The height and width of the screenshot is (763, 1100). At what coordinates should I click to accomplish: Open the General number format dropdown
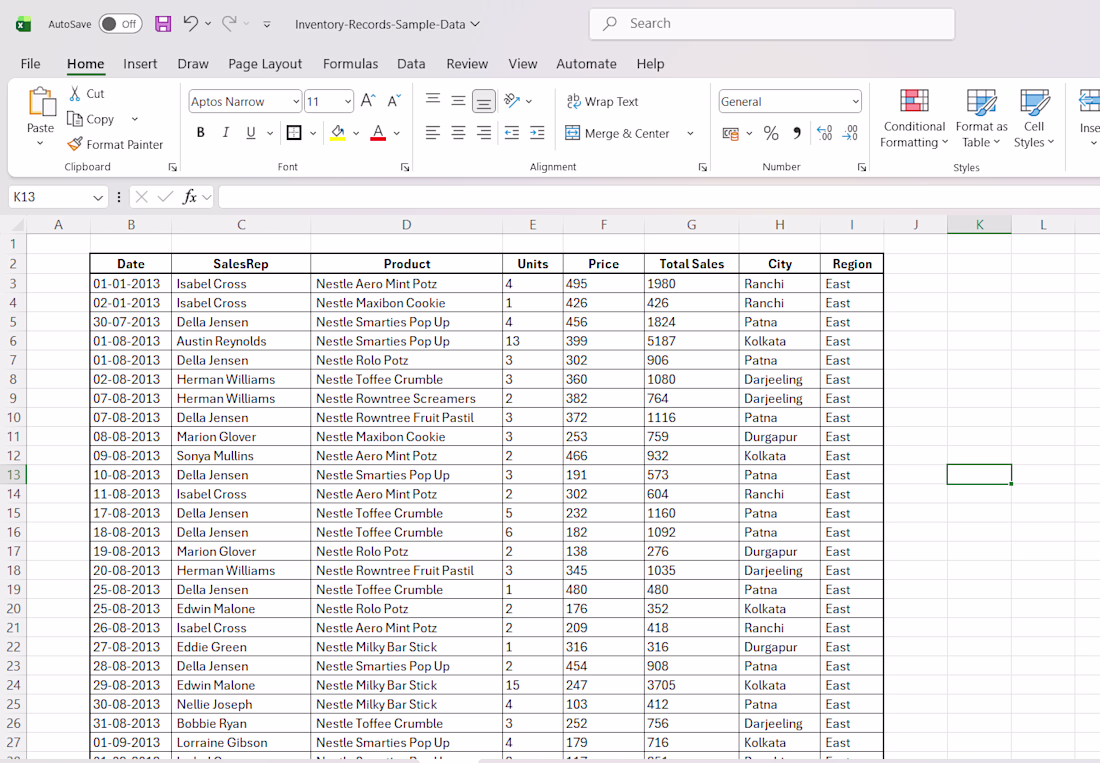[856, 102]
